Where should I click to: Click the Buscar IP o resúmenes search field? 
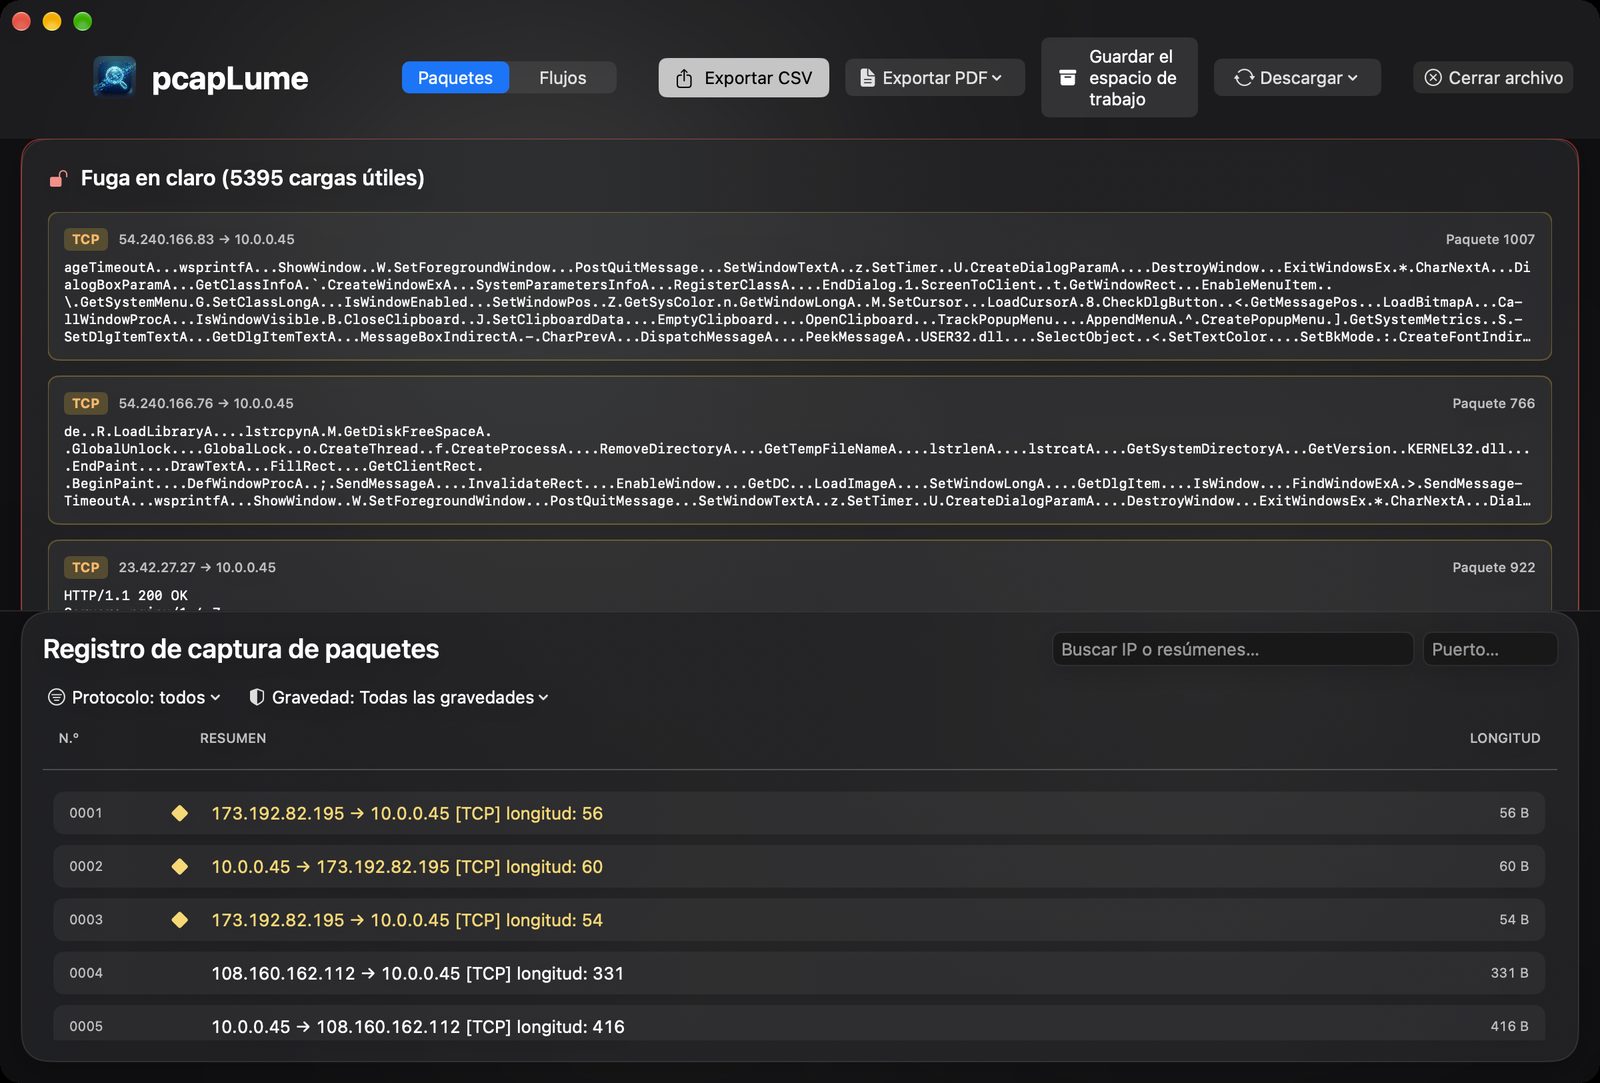pyautogui.click(x=1232, y=649)
